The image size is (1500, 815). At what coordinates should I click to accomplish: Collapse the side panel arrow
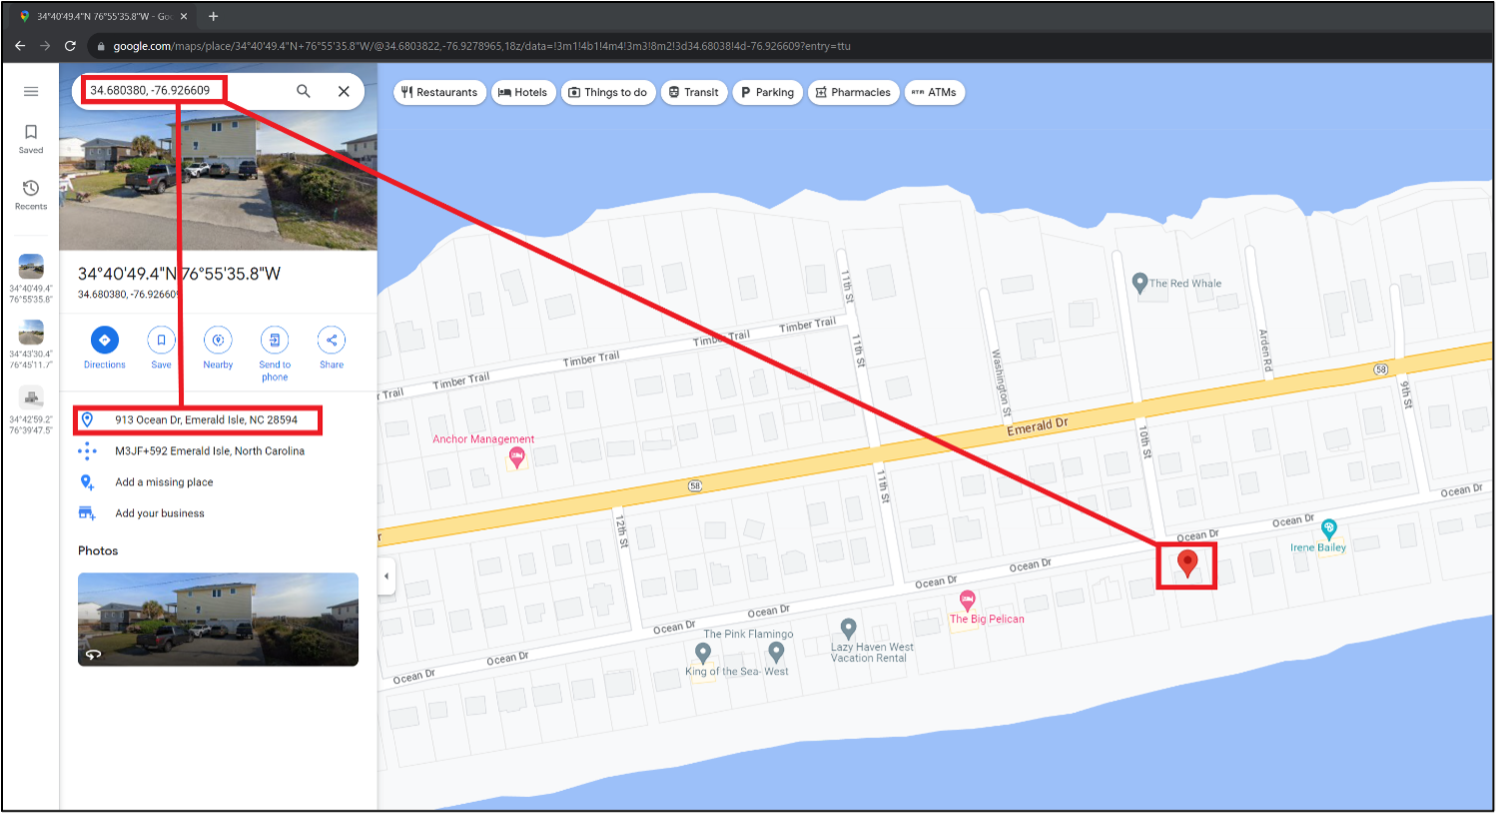click(x=387, y=576)
